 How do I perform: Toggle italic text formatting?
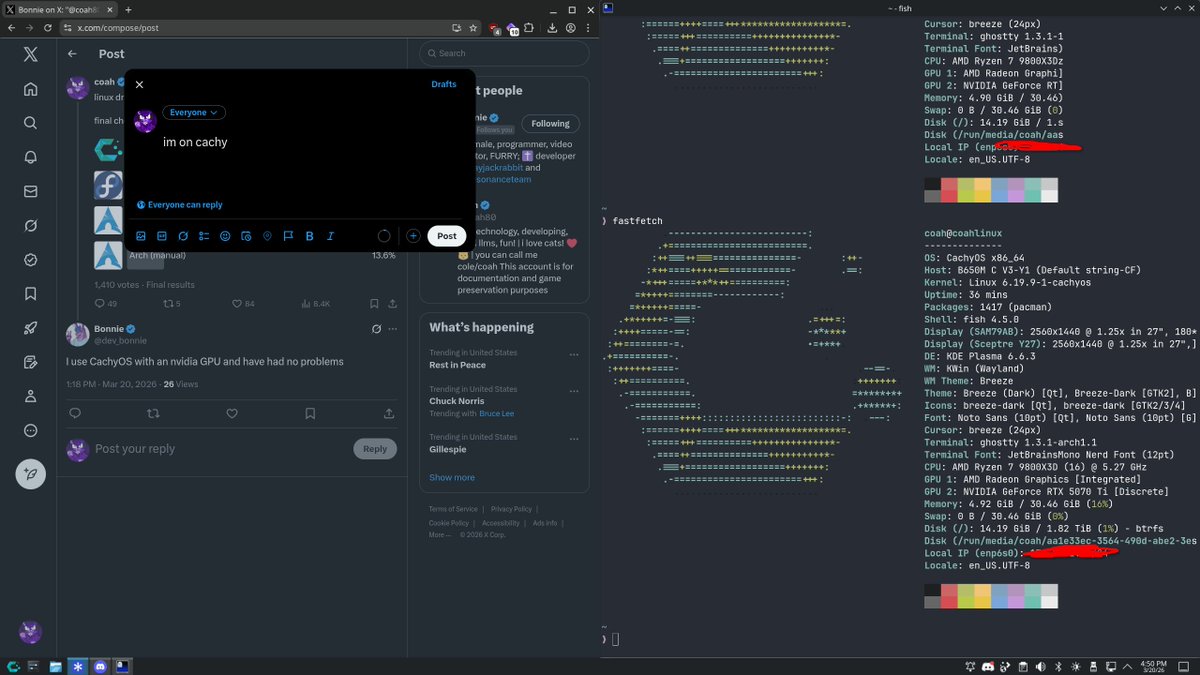[x=330, y=236]
